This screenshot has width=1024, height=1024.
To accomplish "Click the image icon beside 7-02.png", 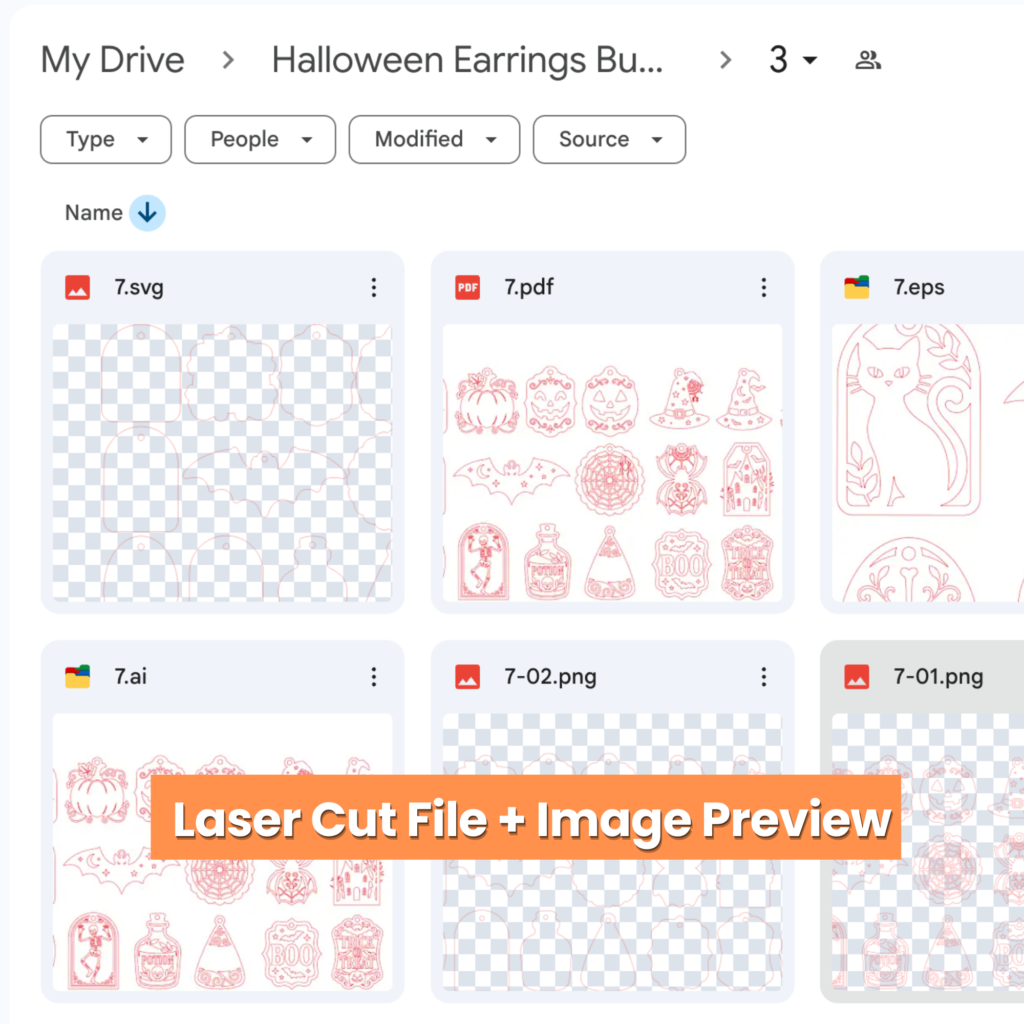I will click(x=468, y=677).
